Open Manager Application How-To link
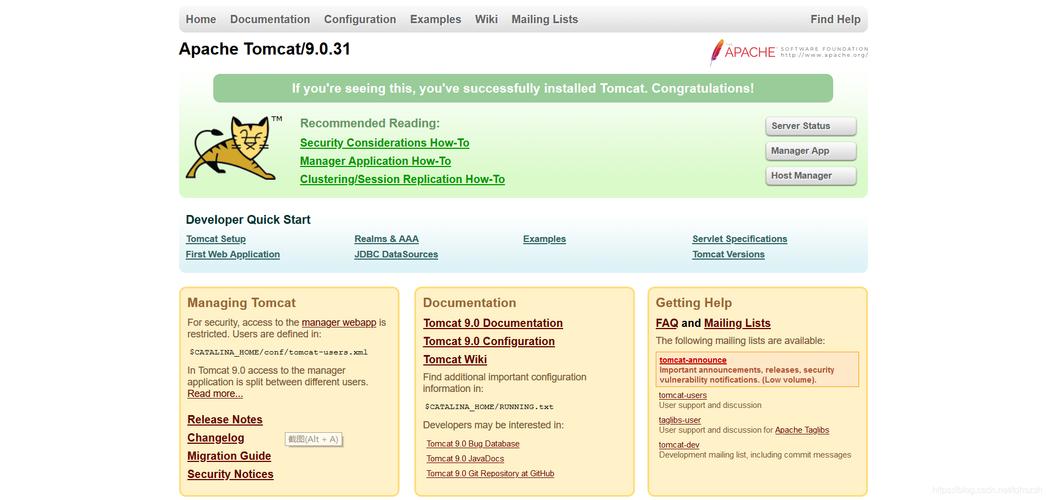The width and height of the screenshot is (1047, 500). tap(375, 161)
